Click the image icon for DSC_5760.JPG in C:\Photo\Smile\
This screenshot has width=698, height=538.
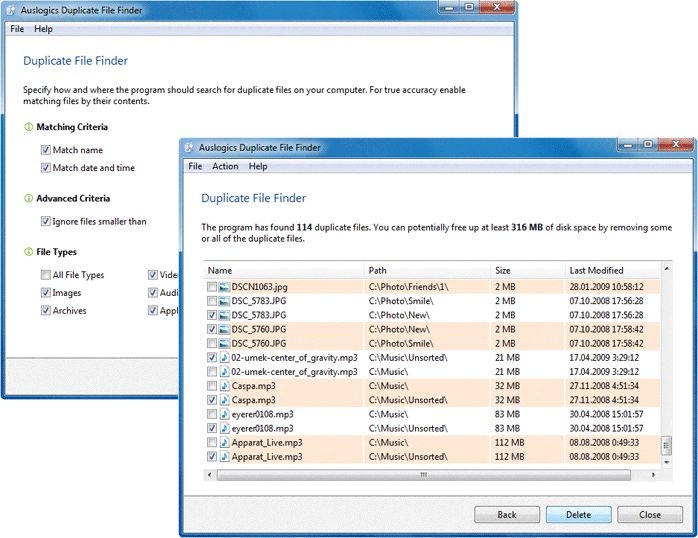click(224, 344)
